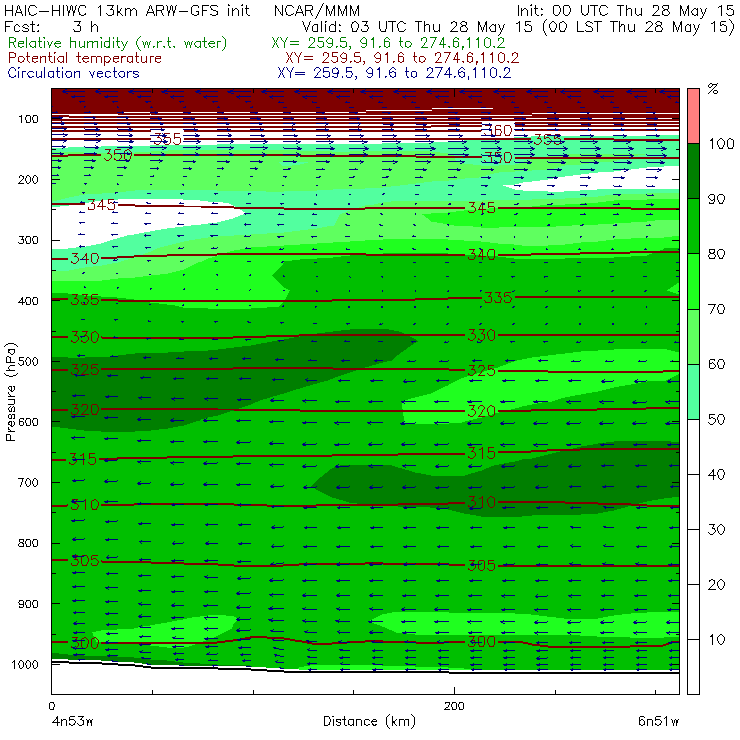Click the '900' pressure axis tick label
This screenshot has height=740, width=740.
tap(28, 604)
